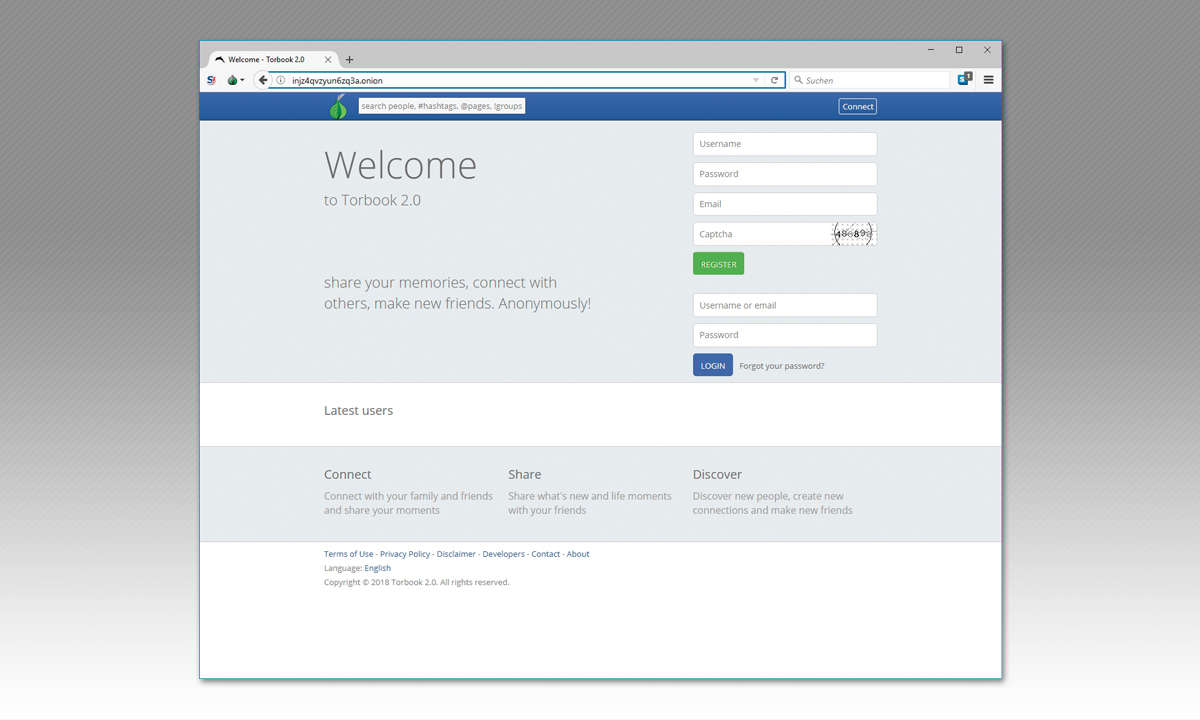Open Developers footer link
The image size is (1200, 720).
tap(504, 554)
